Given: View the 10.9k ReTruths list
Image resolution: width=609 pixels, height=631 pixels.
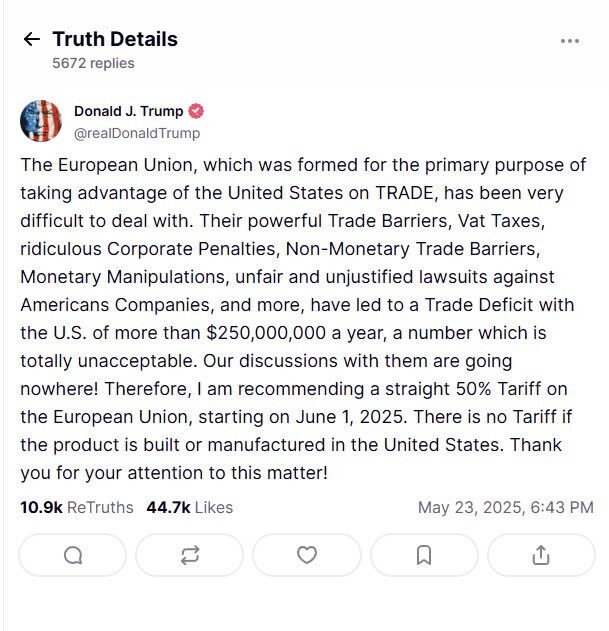Looking at the screenshot, I should [76, 508].
